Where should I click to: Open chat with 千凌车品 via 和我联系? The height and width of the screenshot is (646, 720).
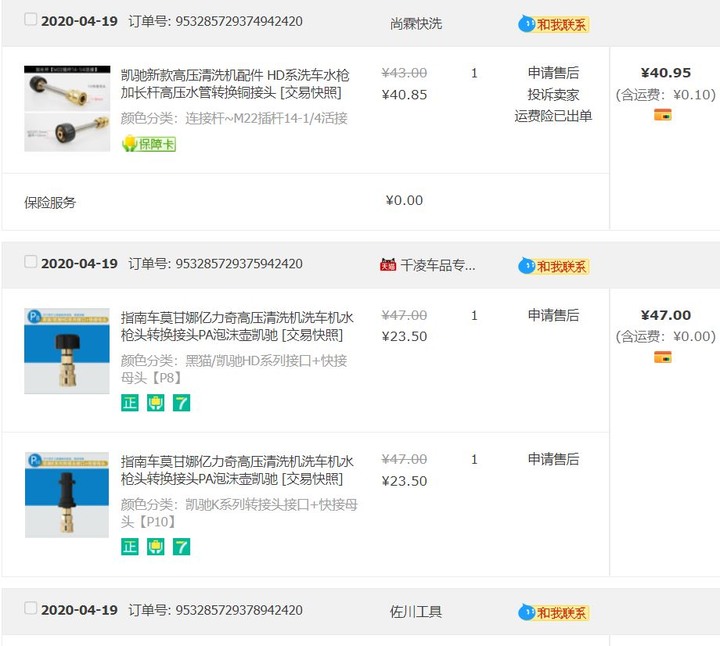[553, 266]
